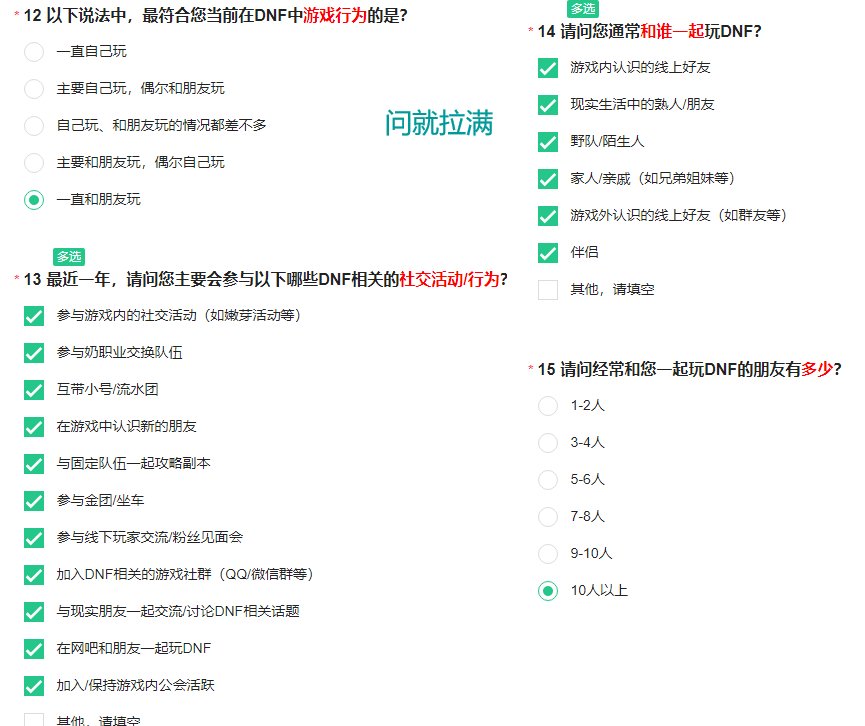Uncheck 参与奶职业交换队伍 checkbox

click(34, 353)
